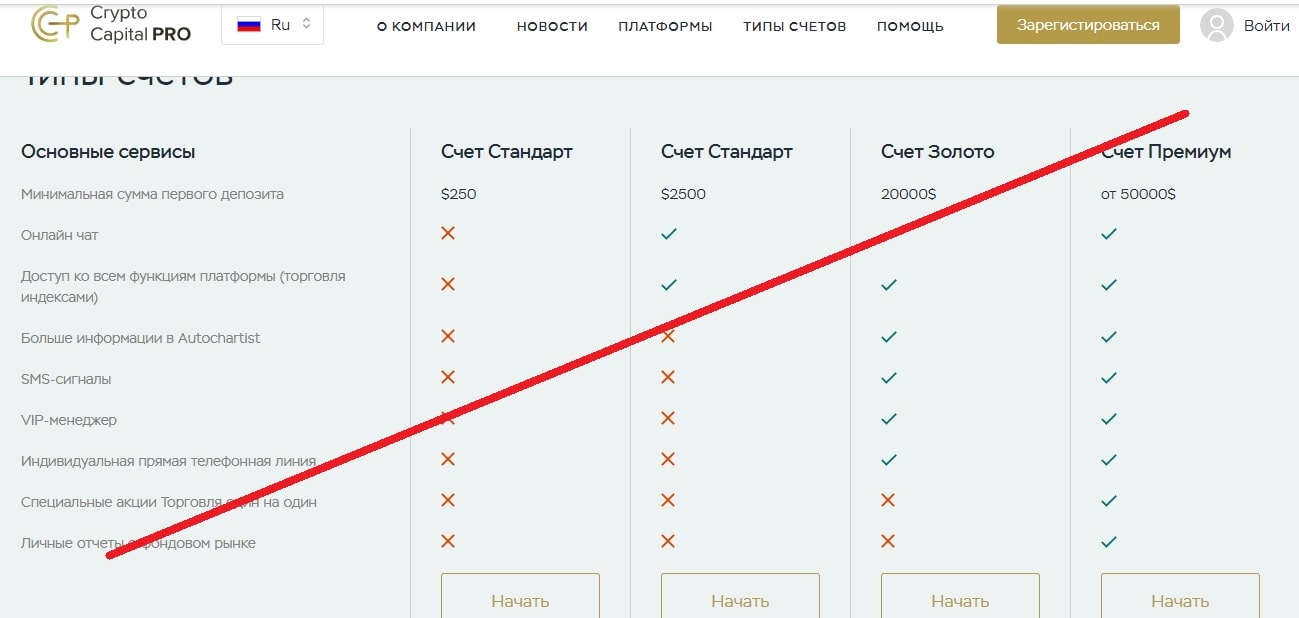Viewport: 1299px width, 618px height.
Task: Click the Russian flag icon
Action: click(249, 25)
